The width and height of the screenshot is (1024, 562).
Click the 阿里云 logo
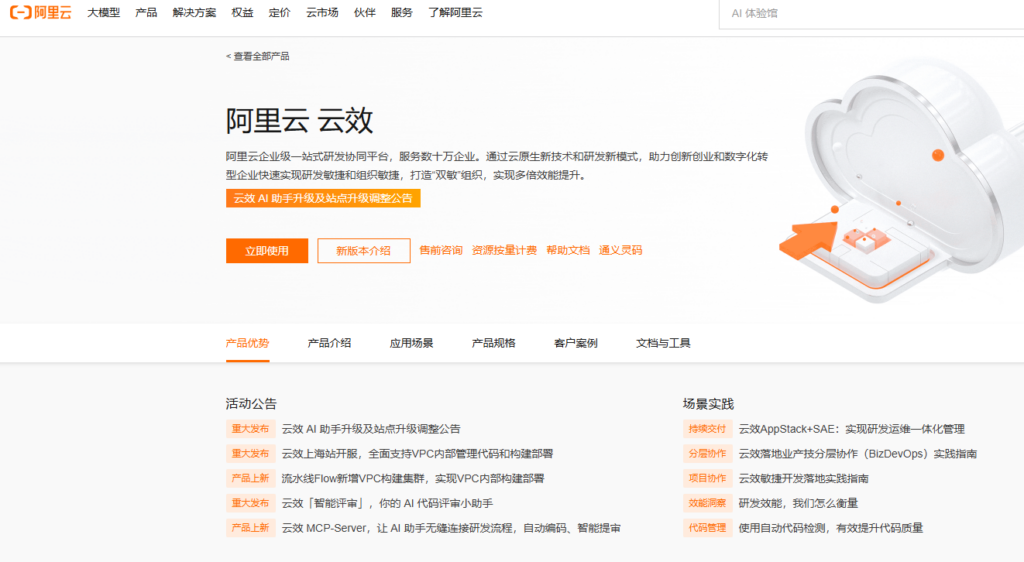(40, 12)
